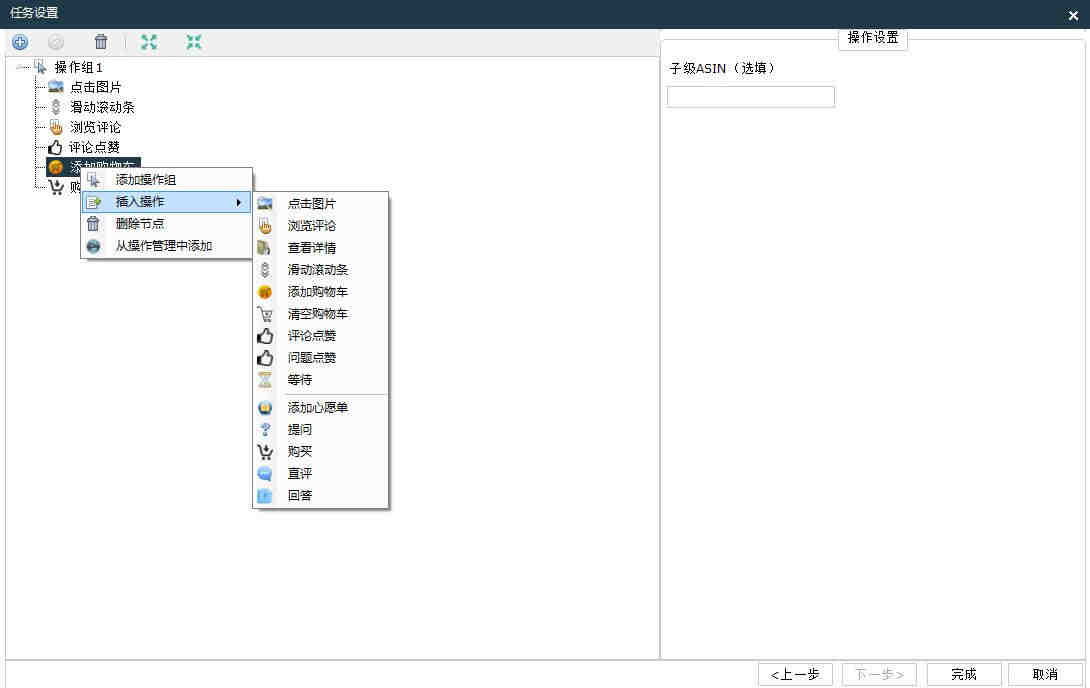Click the green expand-all arrows icon
Screen dimensions: 1090x688
(149, 42)
